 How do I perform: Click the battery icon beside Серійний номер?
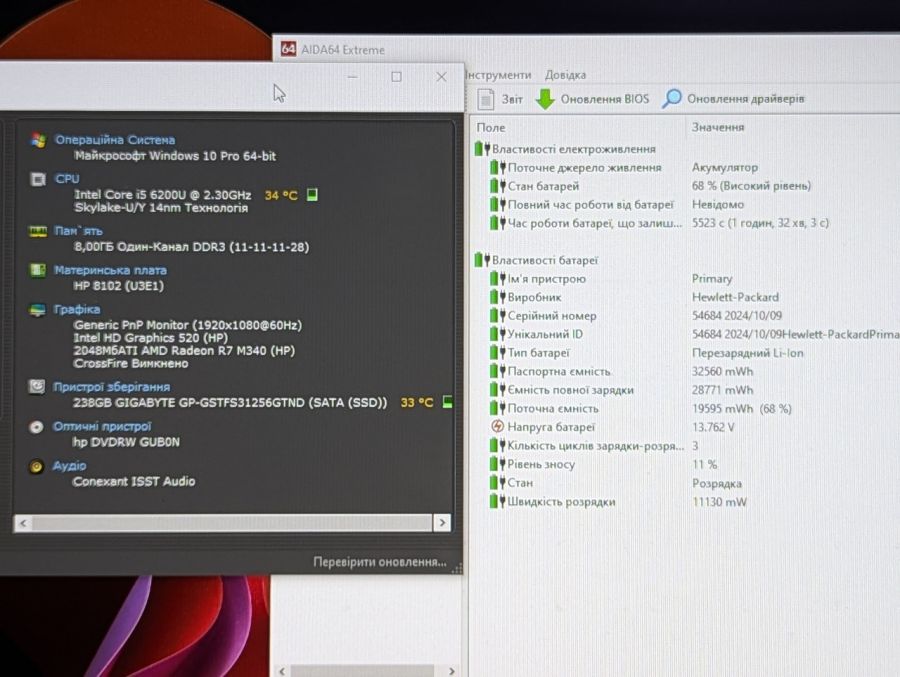coord(498,315)
